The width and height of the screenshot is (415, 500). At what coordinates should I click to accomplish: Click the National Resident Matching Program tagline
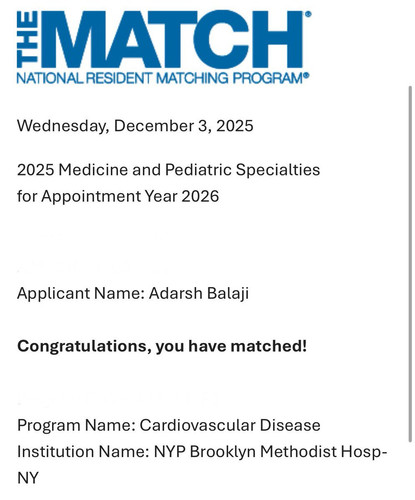click(163, 78)
